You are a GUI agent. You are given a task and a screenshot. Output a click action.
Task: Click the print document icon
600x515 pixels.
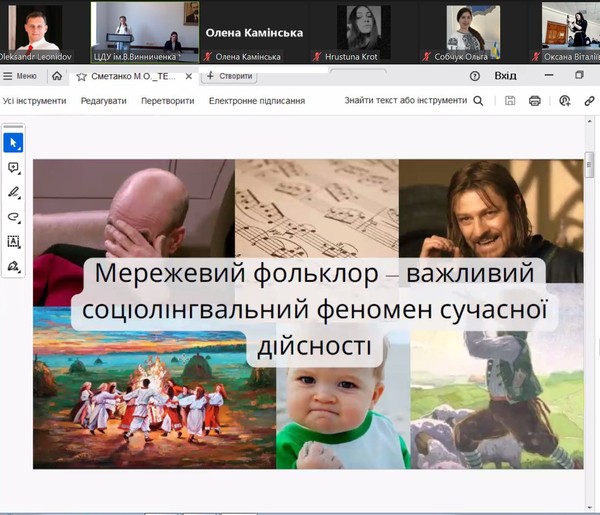point(535,101)
